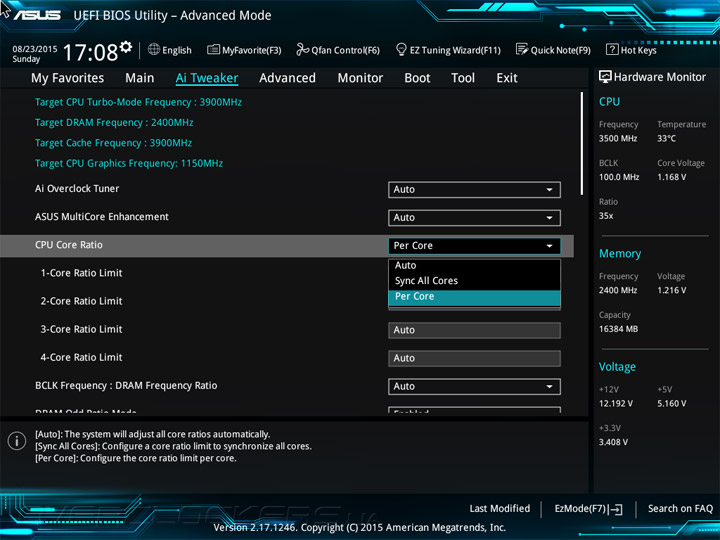Click the globe language icon
This screenshot has width=720, height=540.
point(154,50)
